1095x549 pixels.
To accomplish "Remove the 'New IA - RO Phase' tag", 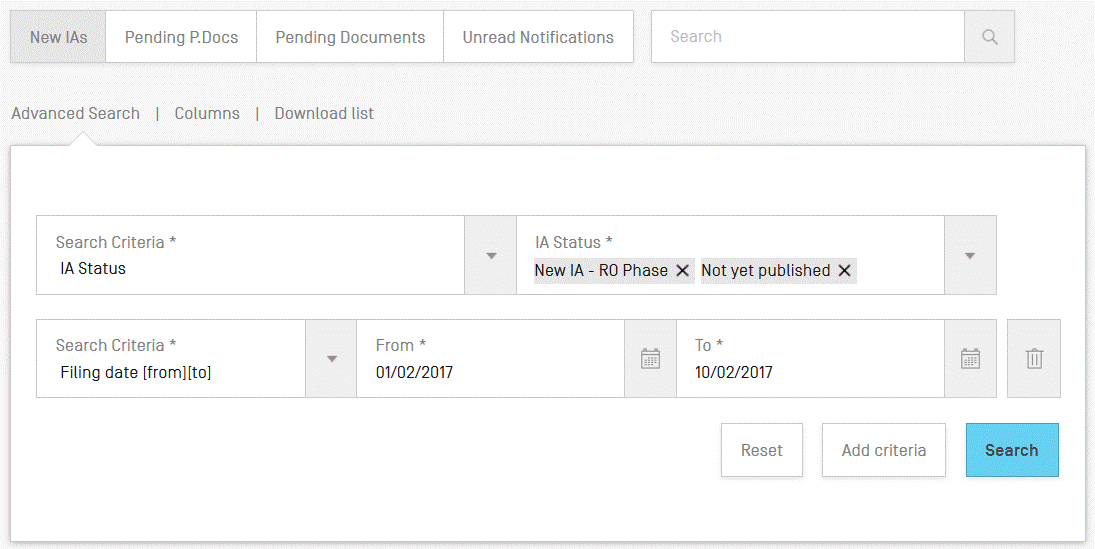I will tap(683, 270).
